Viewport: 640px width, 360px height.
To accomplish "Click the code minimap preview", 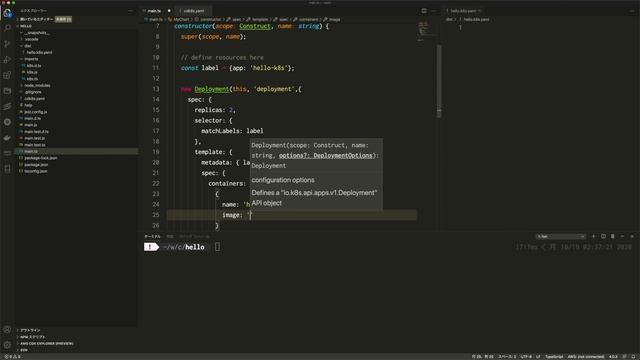I will [x=423, y=31].
